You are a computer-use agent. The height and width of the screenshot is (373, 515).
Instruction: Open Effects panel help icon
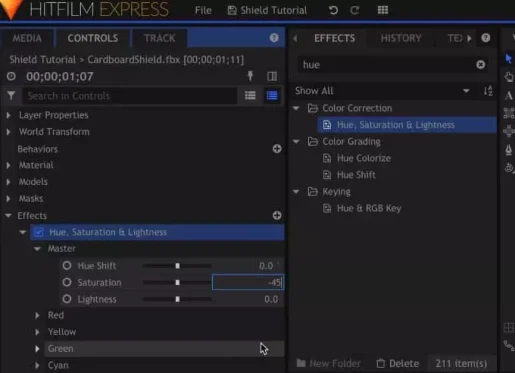(x=486, y=38)
